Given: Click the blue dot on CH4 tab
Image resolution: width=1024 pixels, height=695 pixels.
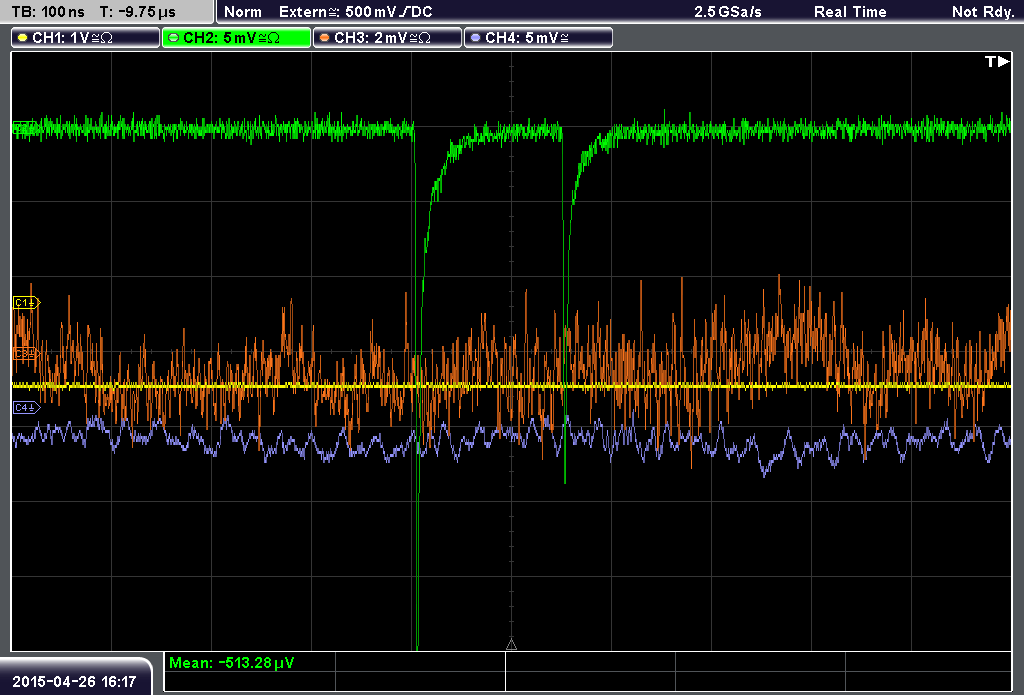Looking at the screenshot, I should 475,38.
